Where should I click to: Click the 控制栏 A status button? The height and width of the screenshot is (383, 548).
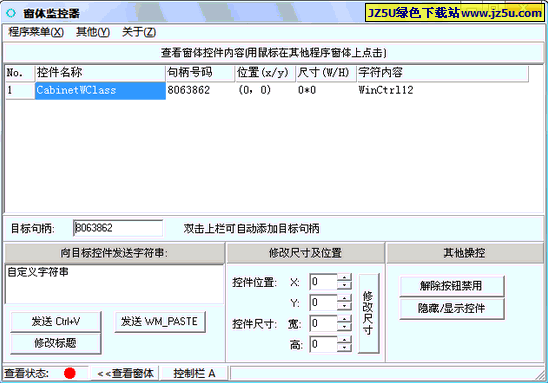pos(194,373)
